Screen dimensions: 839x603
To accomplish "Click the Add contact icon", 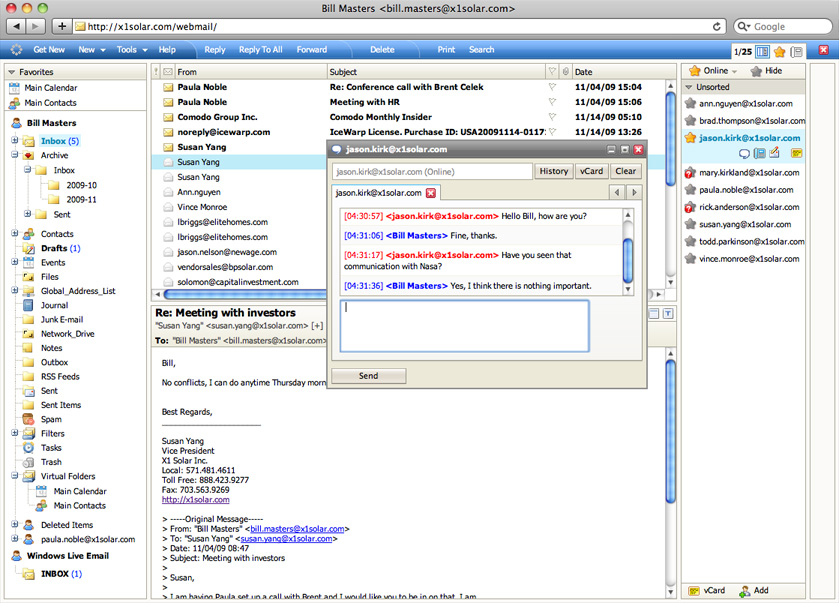I will pyautogui.click(x=746, y=591).
